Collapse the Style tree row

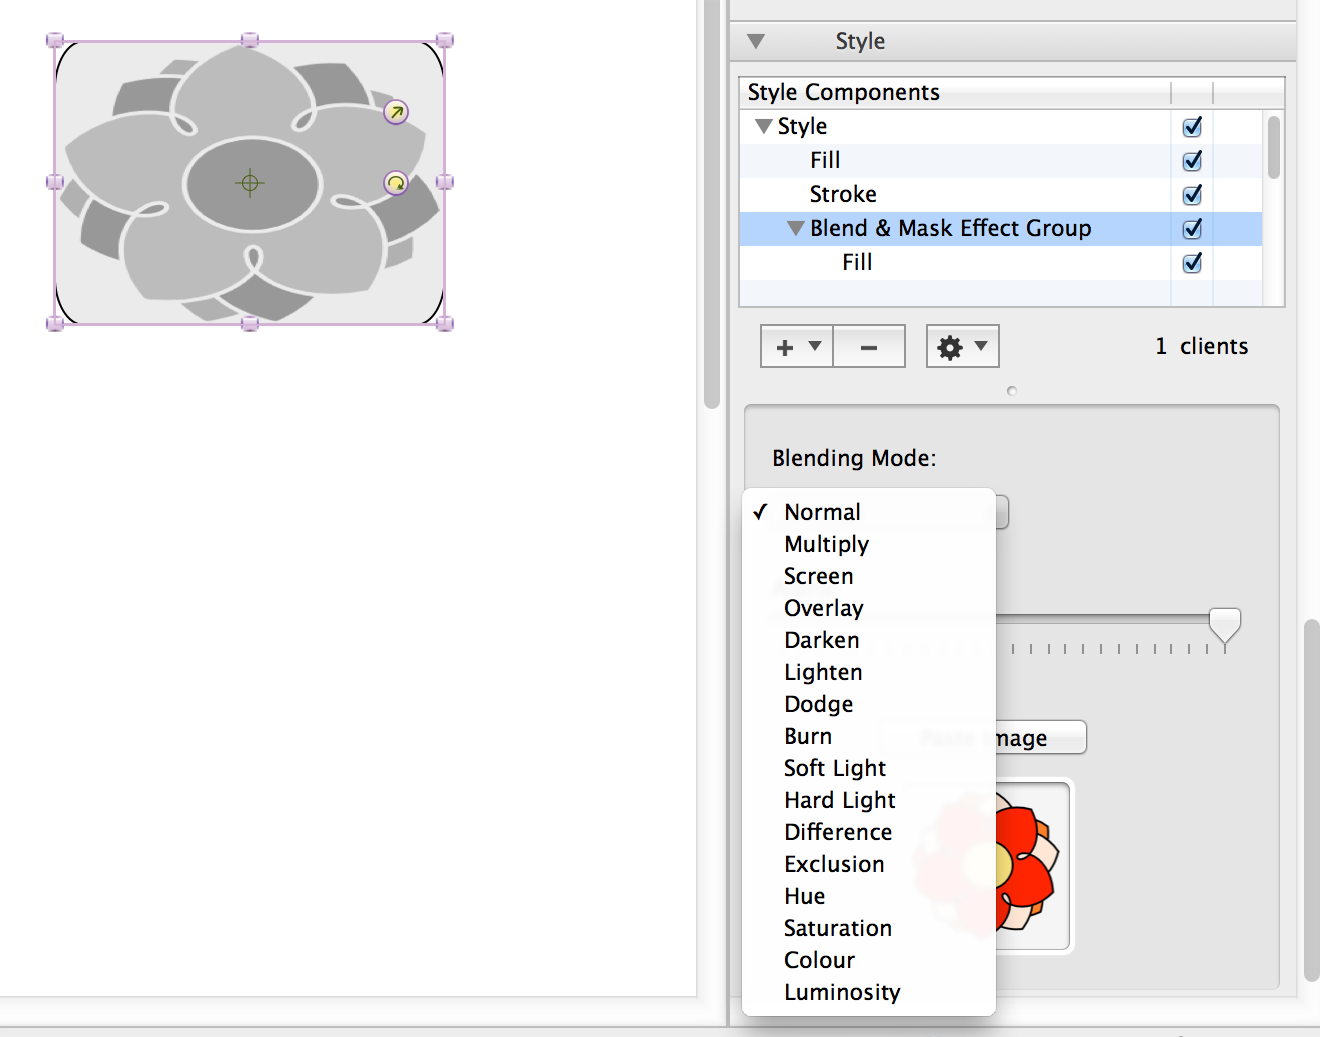click(x=764, y=127)
